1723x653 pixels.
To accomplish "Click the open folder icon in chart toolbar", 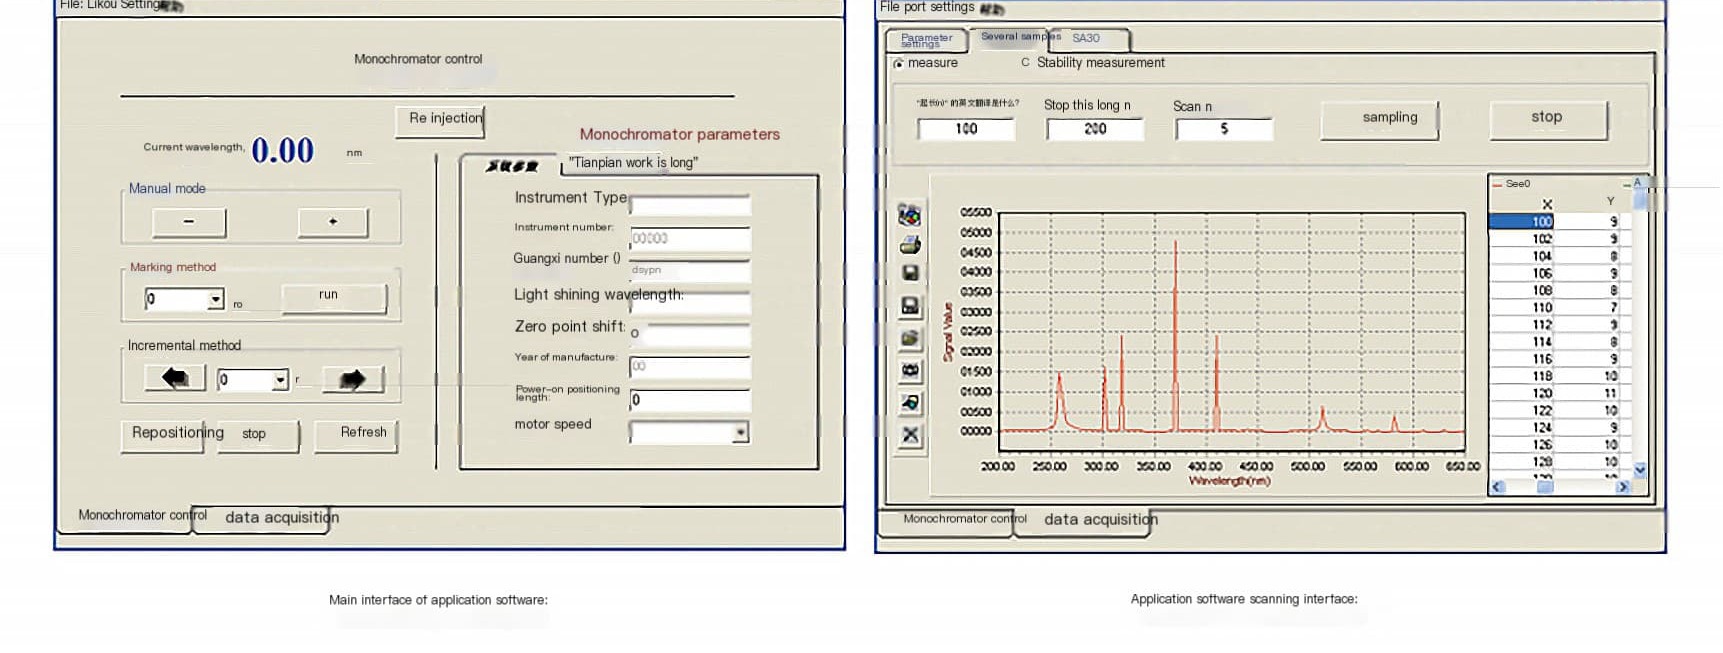I will tap(910, 339).
